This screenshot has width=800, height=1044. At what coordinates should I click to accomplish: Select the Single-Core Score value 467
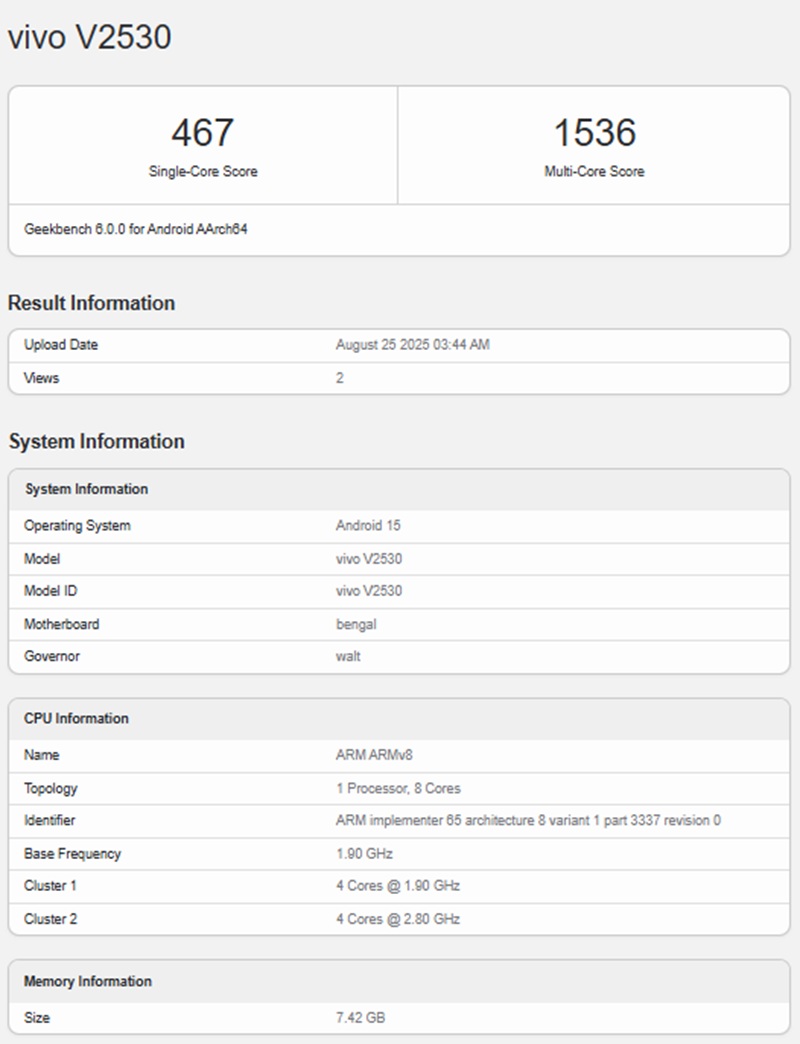pos(204,130)
